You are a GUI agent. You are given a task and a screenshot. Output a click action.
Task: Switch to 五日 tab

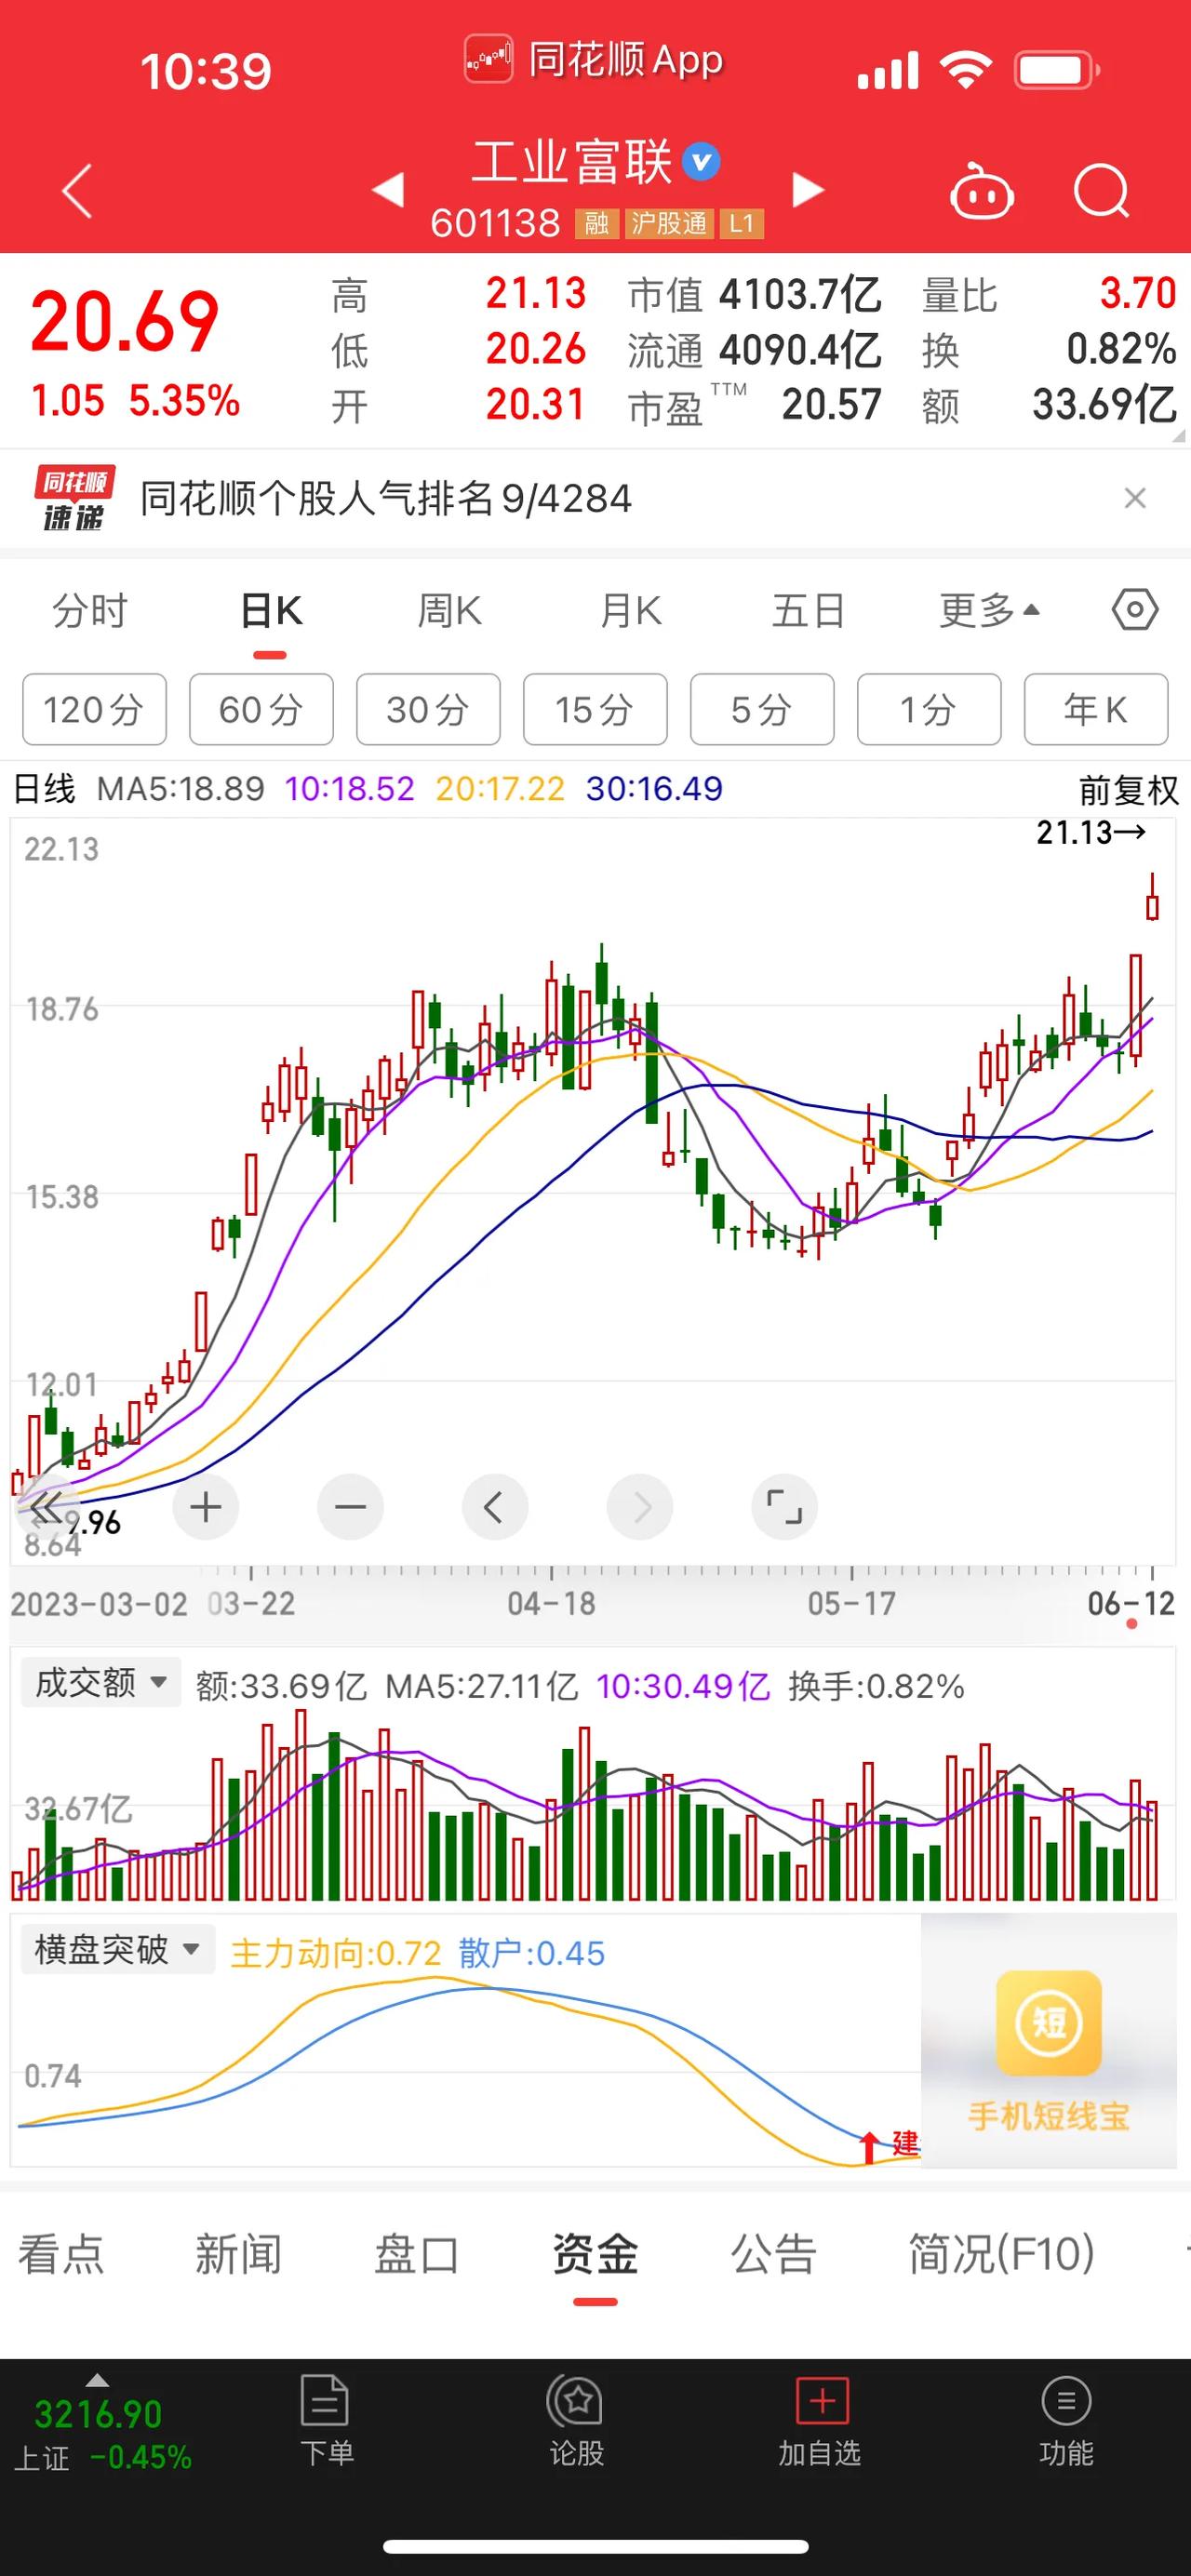(808, 610)
